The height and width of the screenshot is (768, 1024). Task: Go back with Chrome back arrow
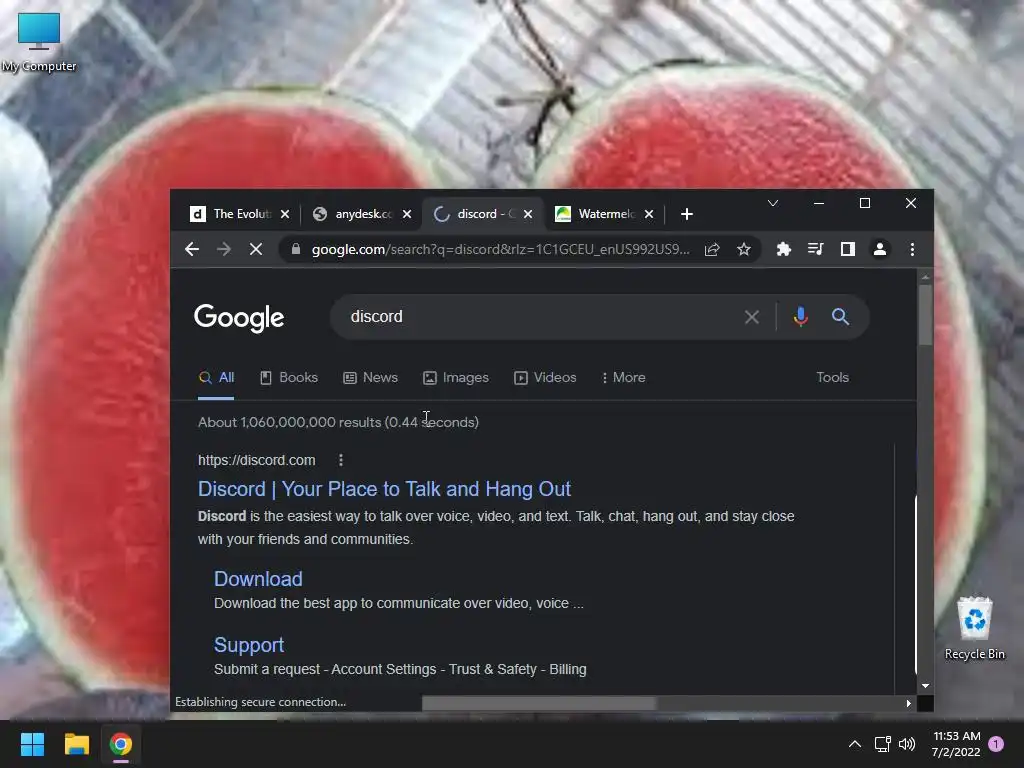[192, 249]
